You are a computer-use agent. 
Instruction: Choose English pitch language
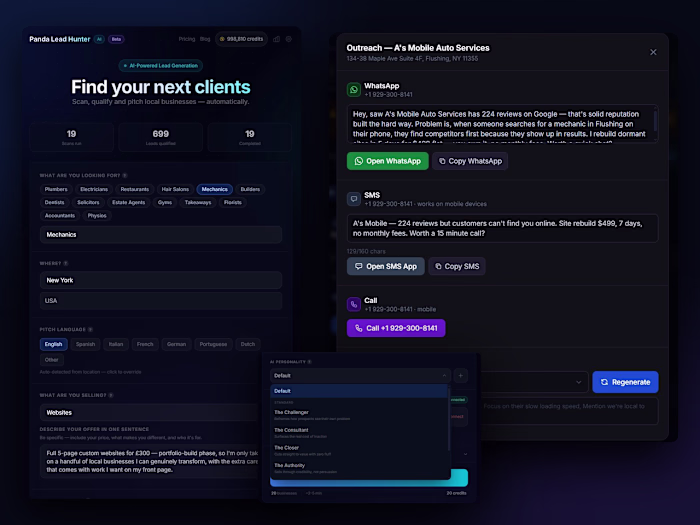pyautogui.click(x=54, y=344)
